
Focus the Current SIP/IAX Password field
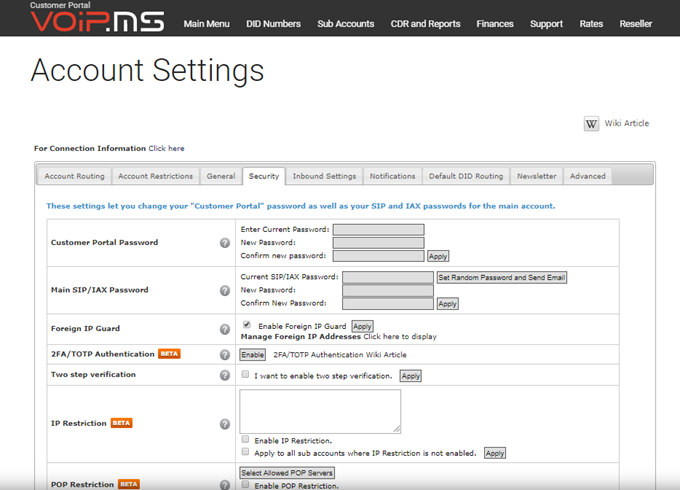pyautogui.click(x=388, y=277)
